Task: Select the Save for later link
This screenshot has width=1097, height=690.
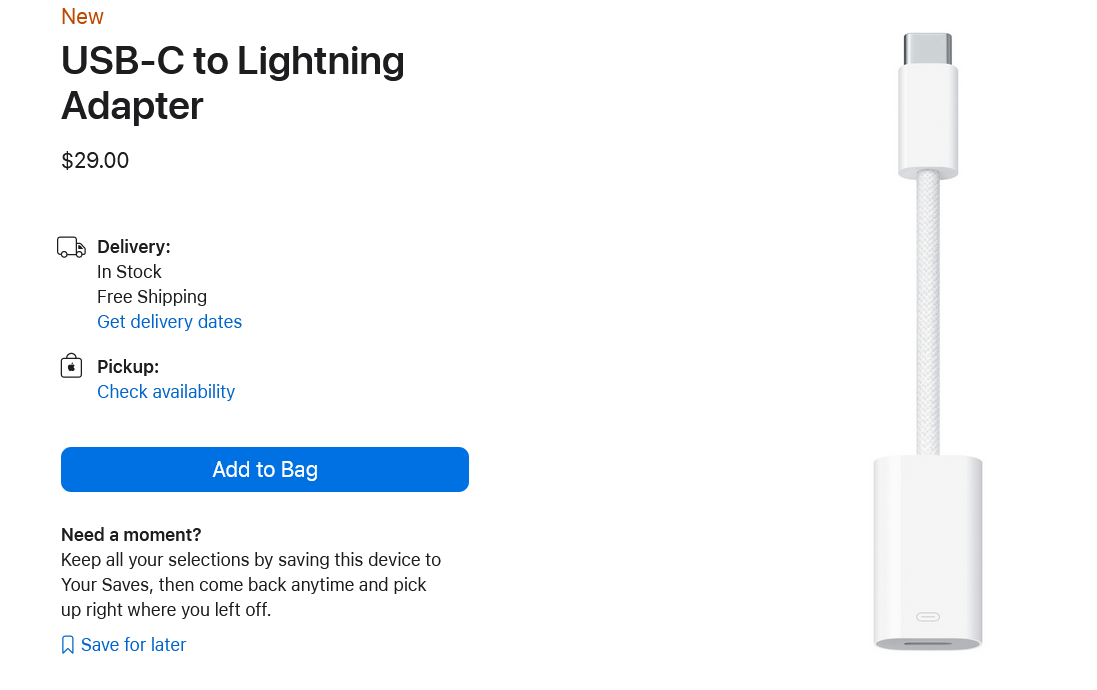Action: [x=133, y=645]
